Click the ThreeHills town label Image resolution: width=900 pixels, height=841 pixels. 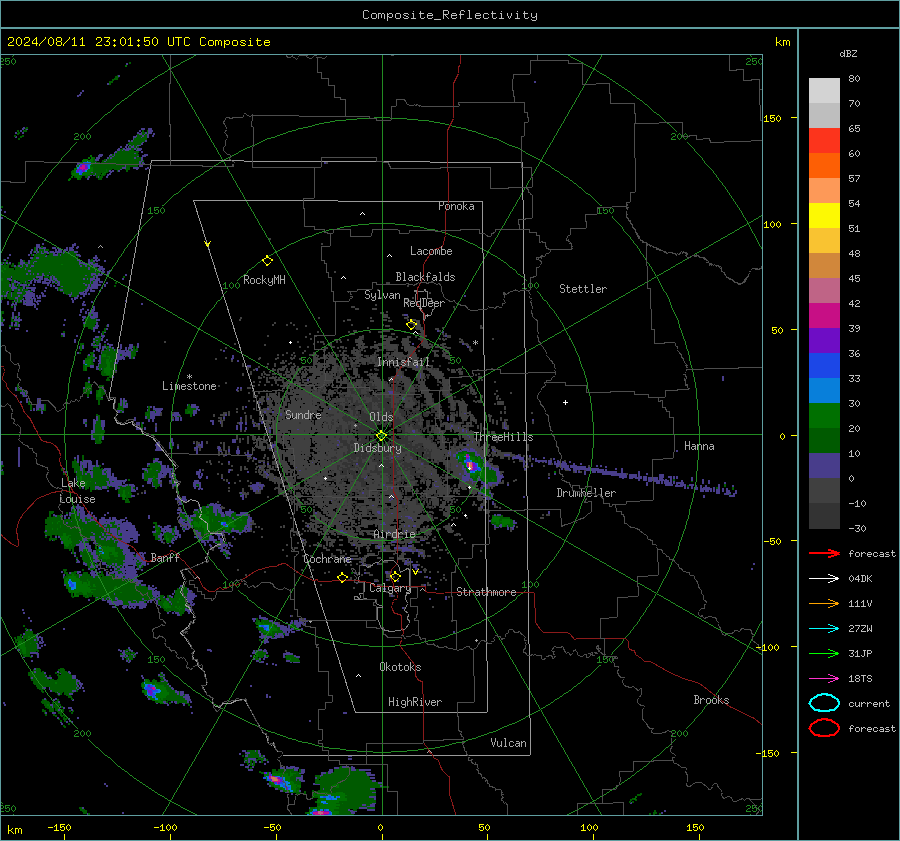pos(503,437)
